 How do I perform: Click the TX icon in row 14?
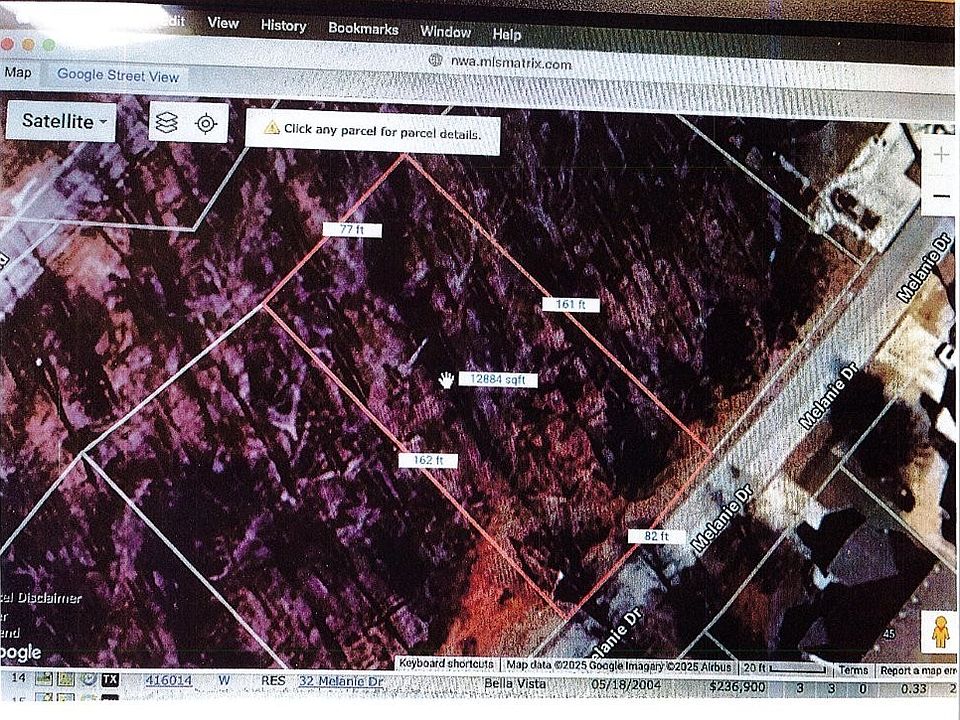pyautogui.click(x=110, y=680)
